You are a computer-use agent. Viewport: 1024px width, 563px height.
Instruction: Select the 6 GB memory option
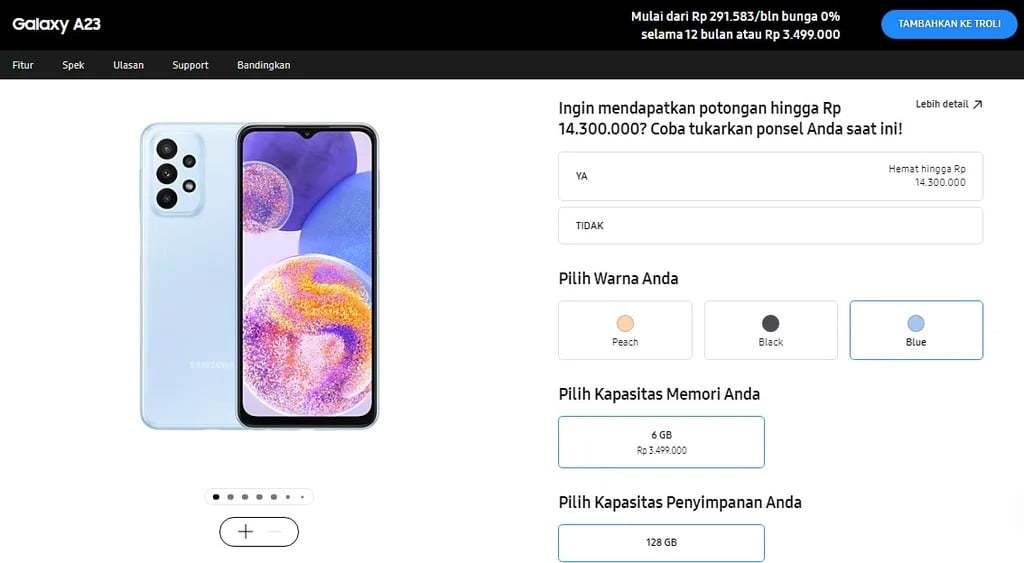pos(661,442)
